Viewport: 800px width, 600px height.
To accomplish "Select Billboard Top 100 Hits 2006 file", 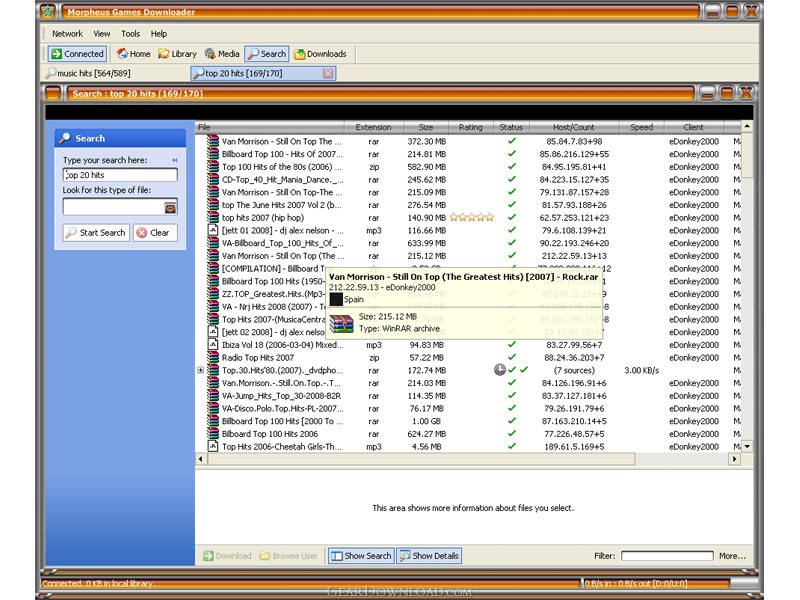I will click(x=269, y=434).
